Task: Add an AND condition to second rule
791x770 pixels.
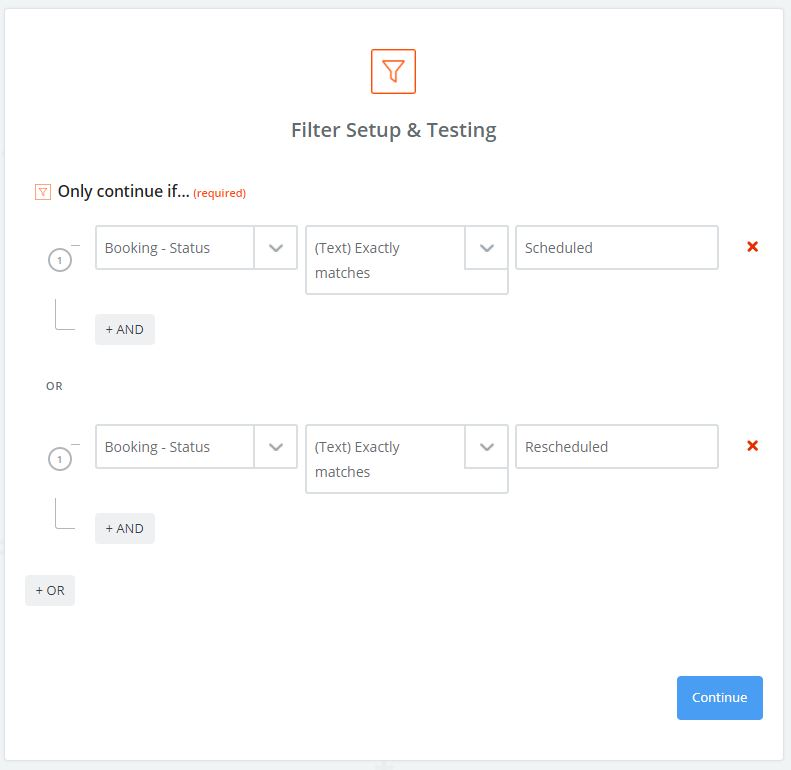Action: point(125,528)
